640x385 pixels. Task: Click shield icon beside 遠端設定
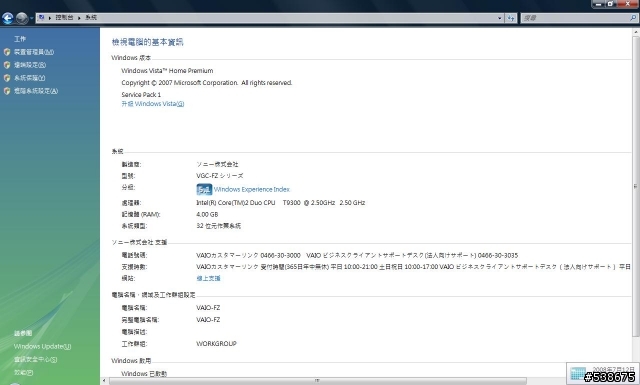[x=7, y=65]
